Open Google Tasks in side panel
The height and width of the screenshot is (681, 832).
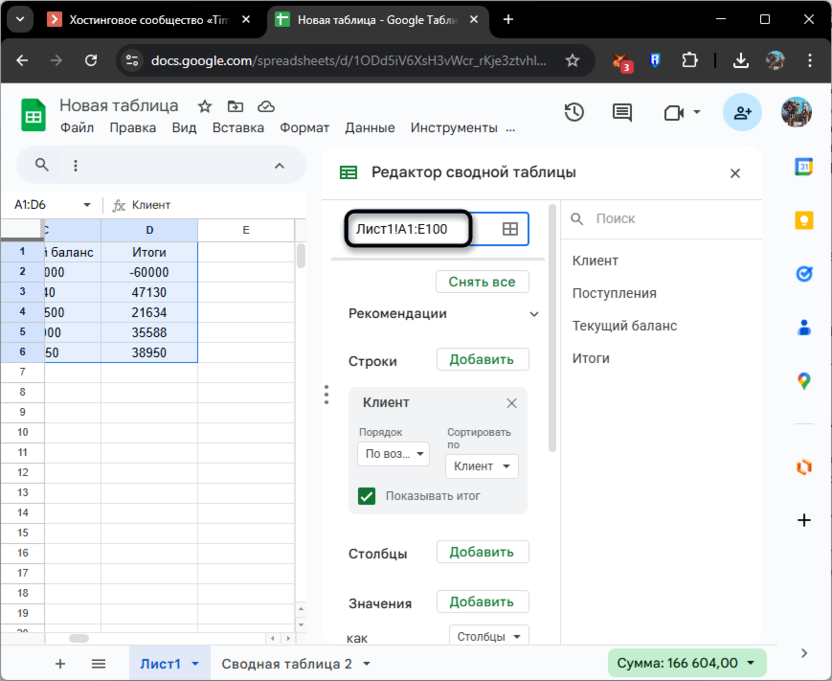click(x=803, y=274)
